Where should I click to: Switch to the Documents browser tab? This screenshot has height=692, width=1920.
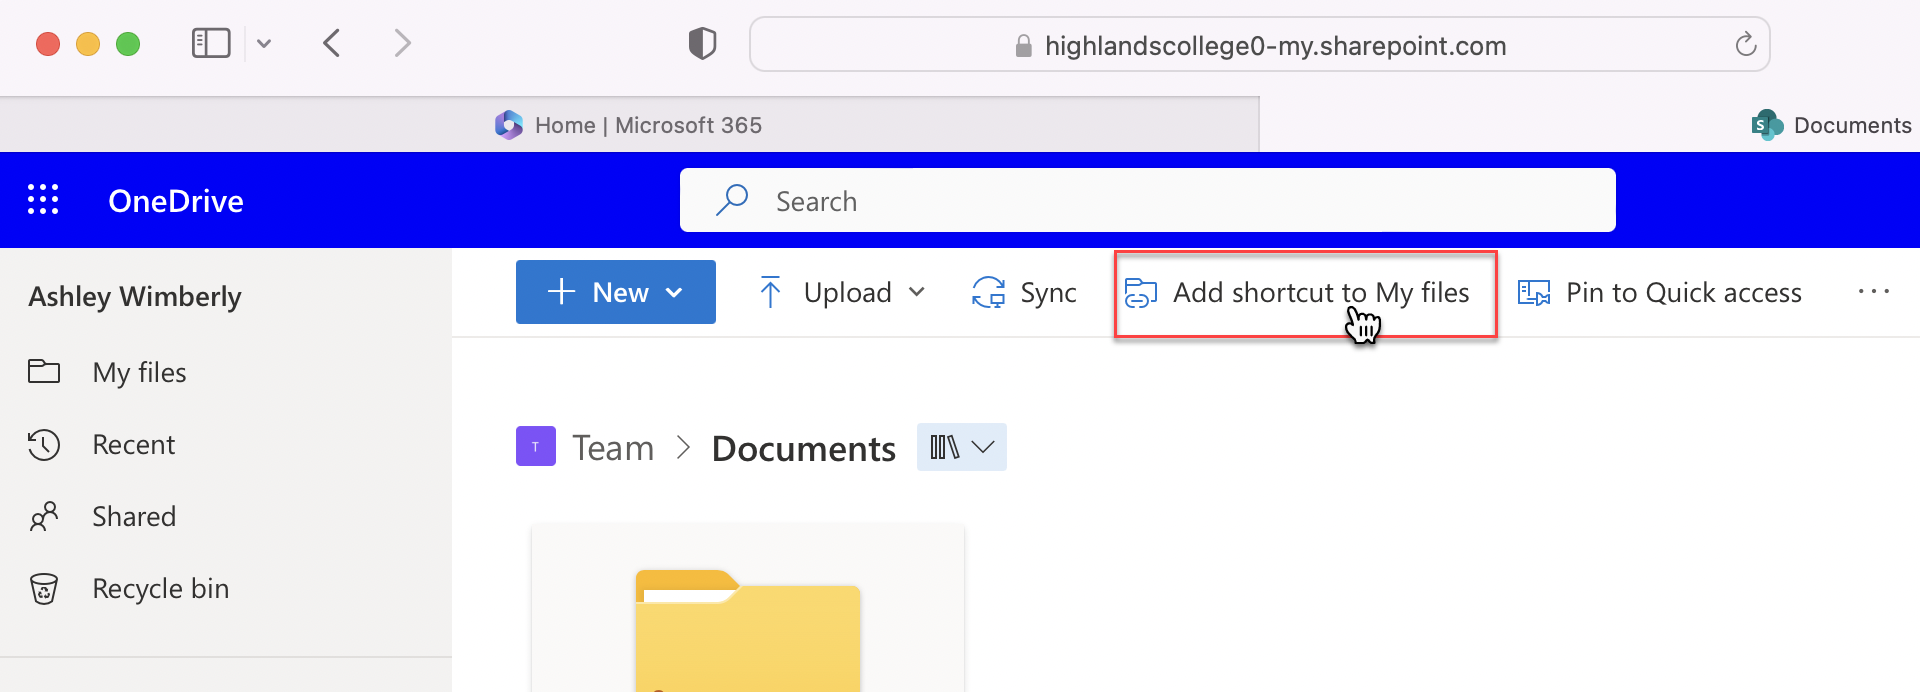pyautogui.click(x=1832, y=125)
